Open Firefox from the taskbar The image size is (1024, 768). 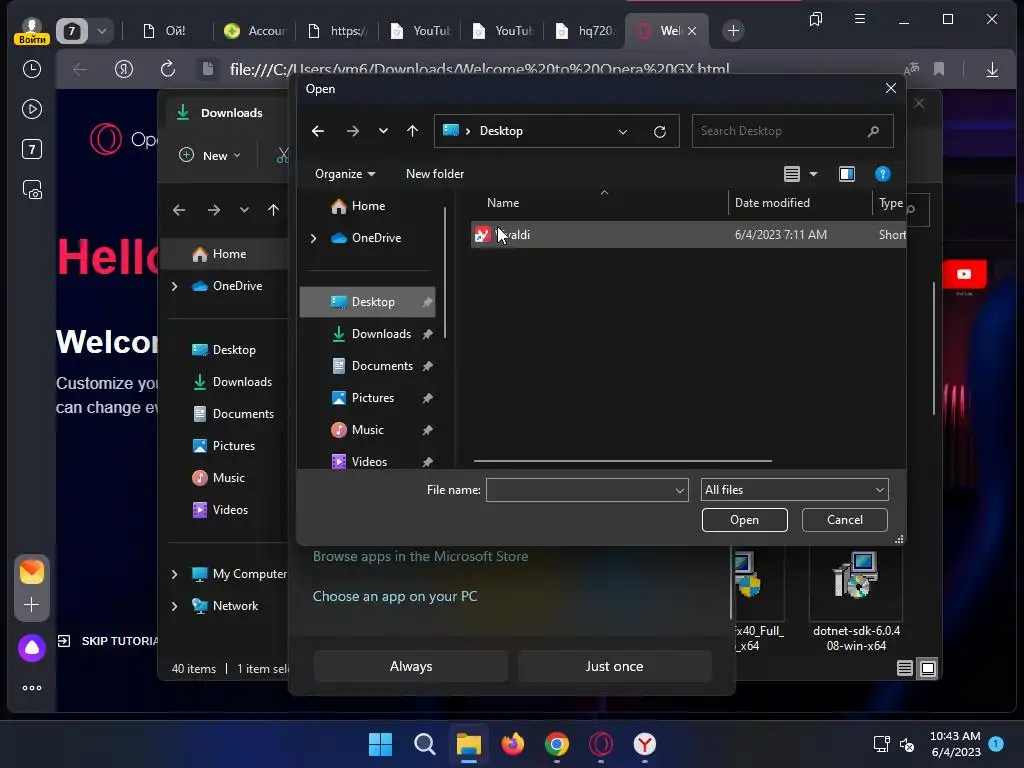513,744
